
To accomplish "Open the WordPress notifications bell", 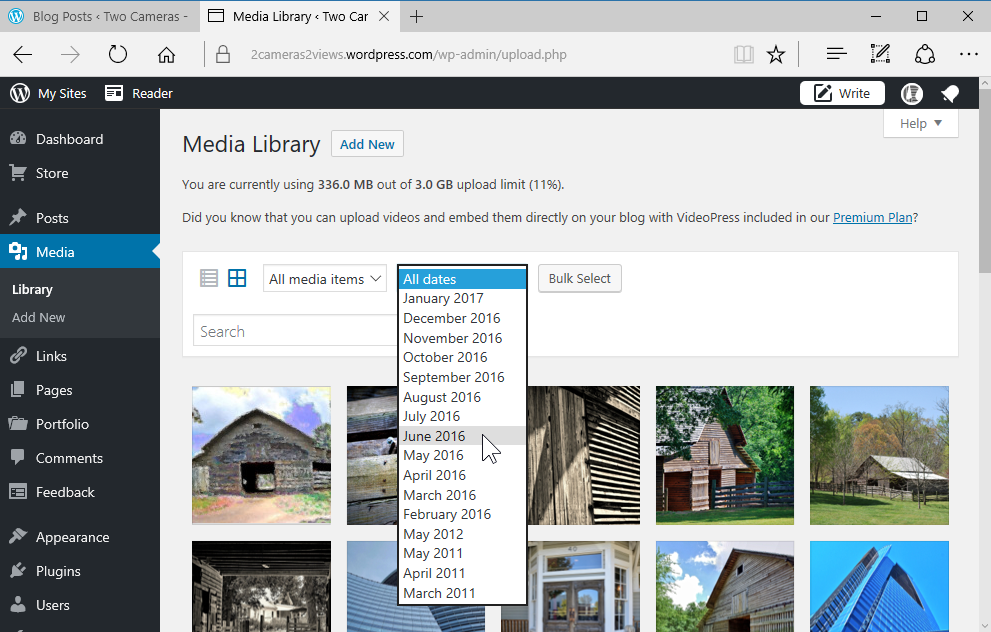I will click(950, 93).
